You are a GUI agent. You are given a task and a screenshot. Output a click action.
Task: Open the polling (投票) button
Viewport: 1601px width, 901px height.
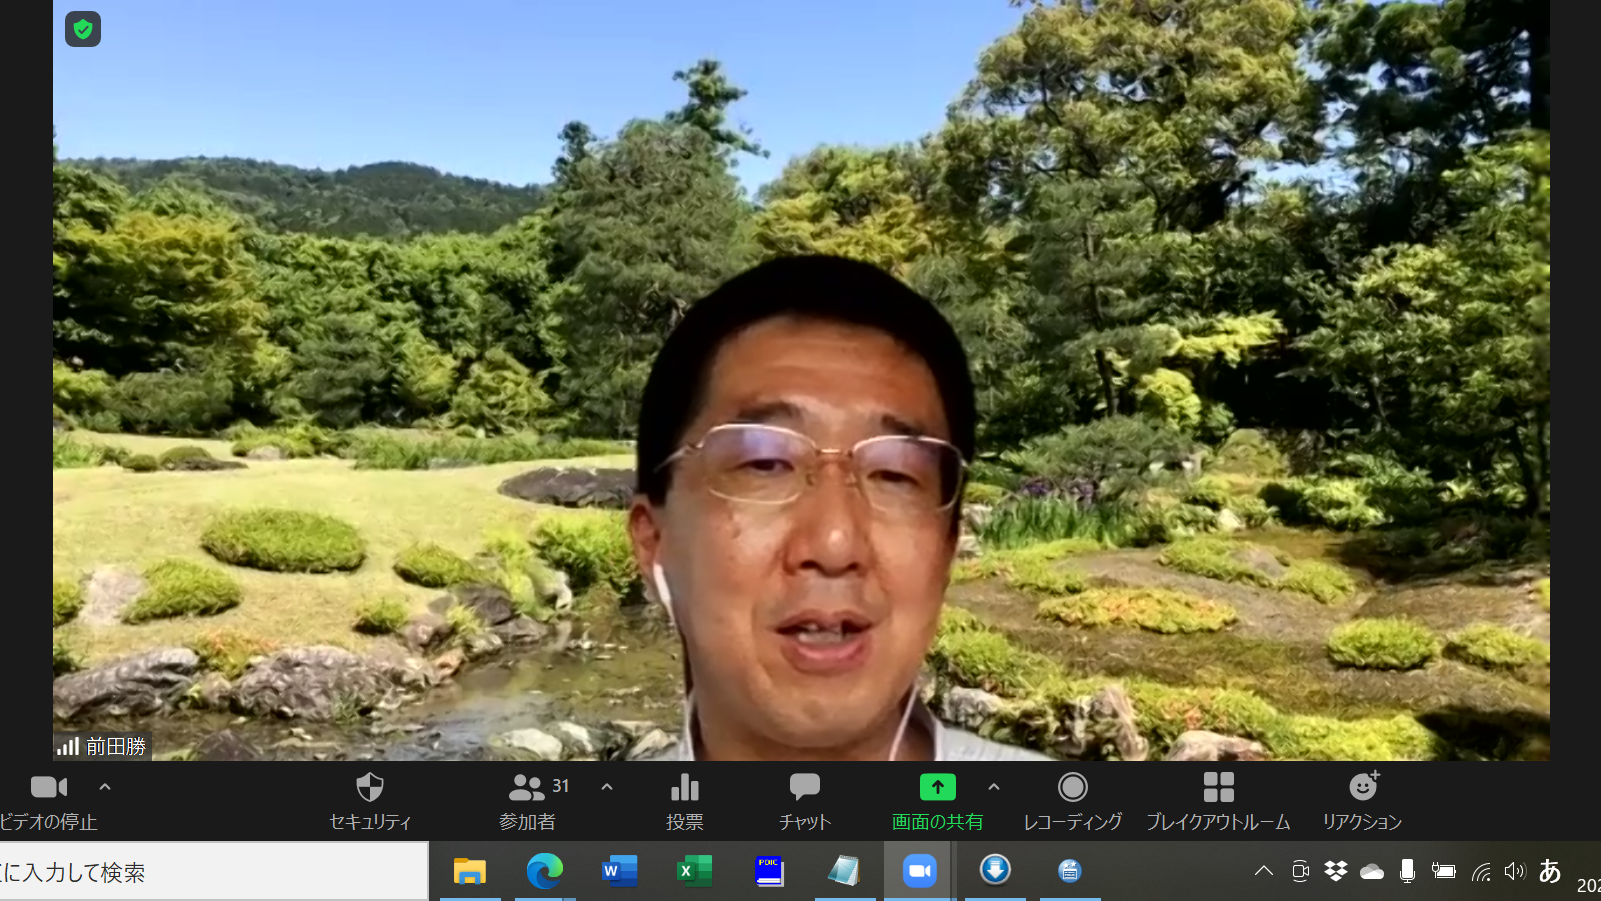tap(685, 800)
